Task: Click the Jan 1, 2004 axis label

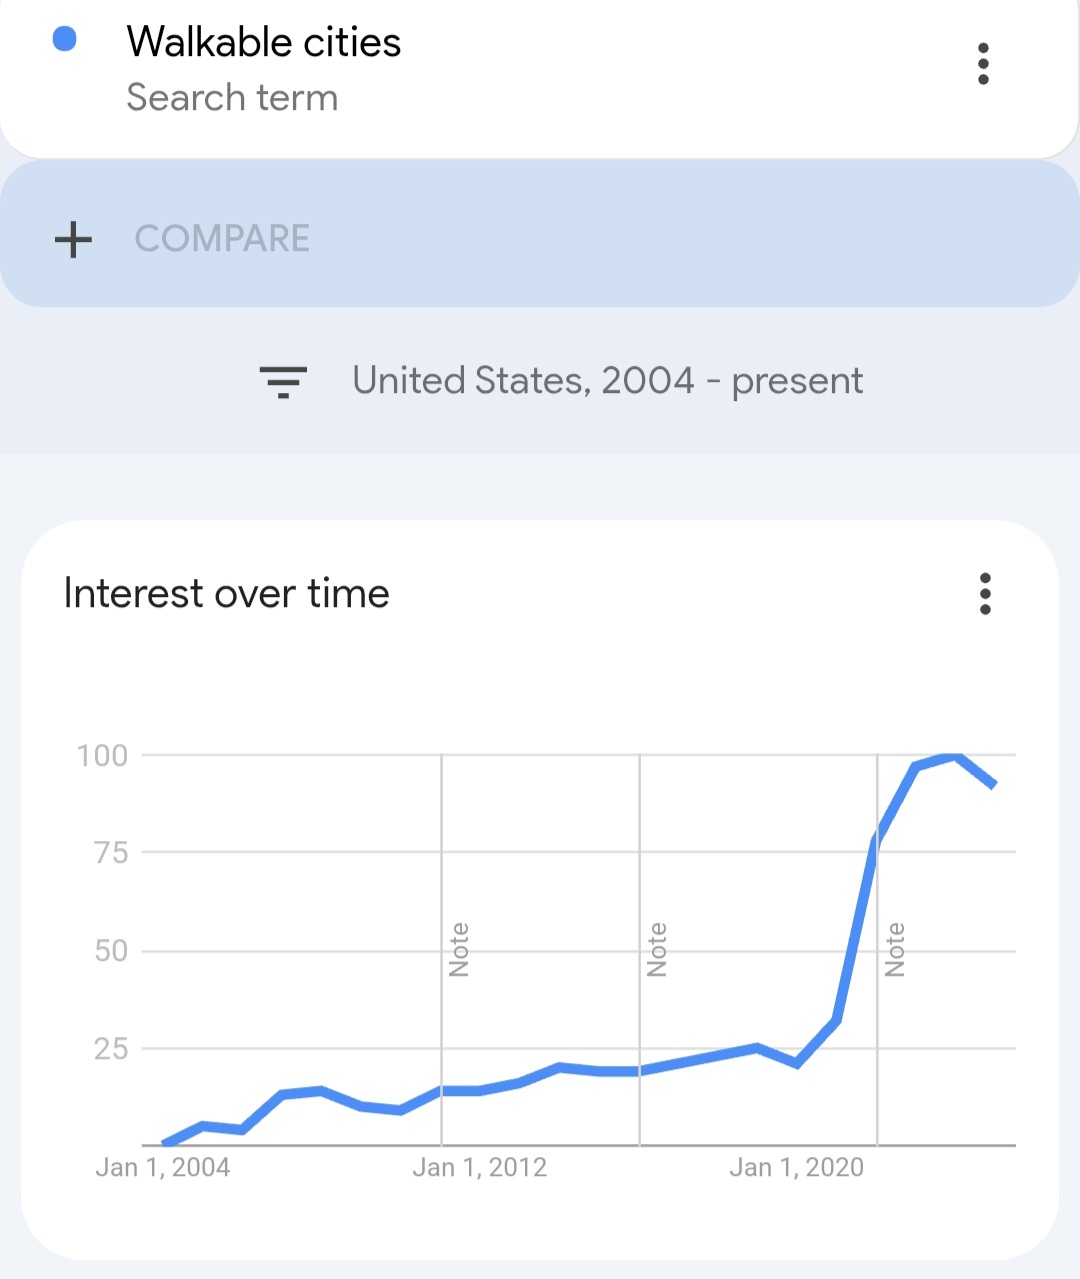Action: 162,1167
